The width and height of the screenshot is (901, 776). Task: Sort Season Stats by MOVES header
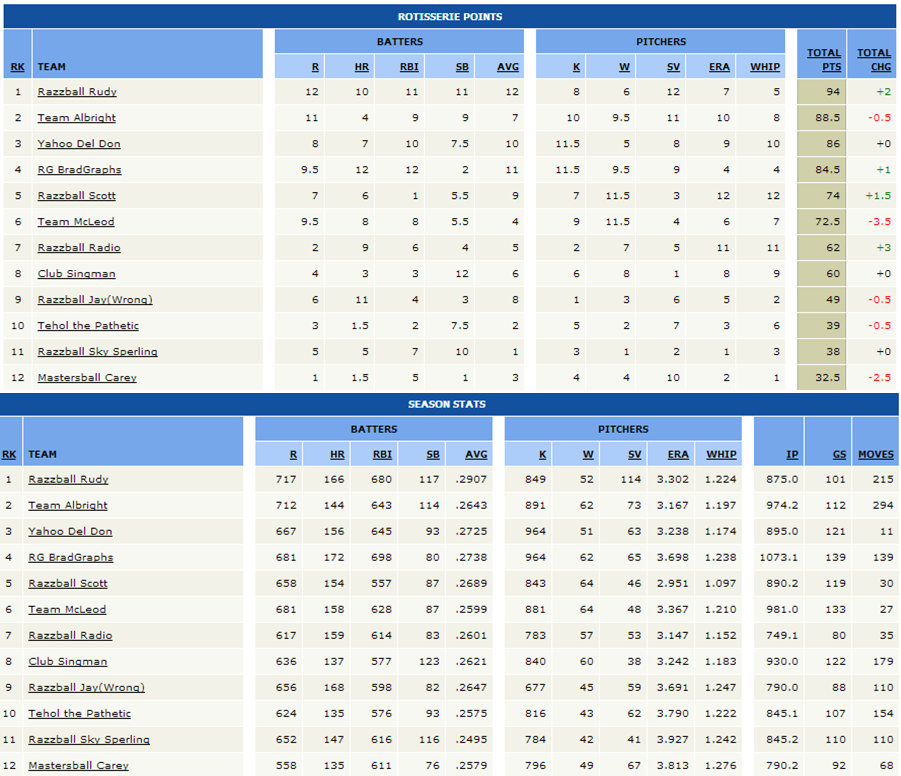[x=876, y=454]
